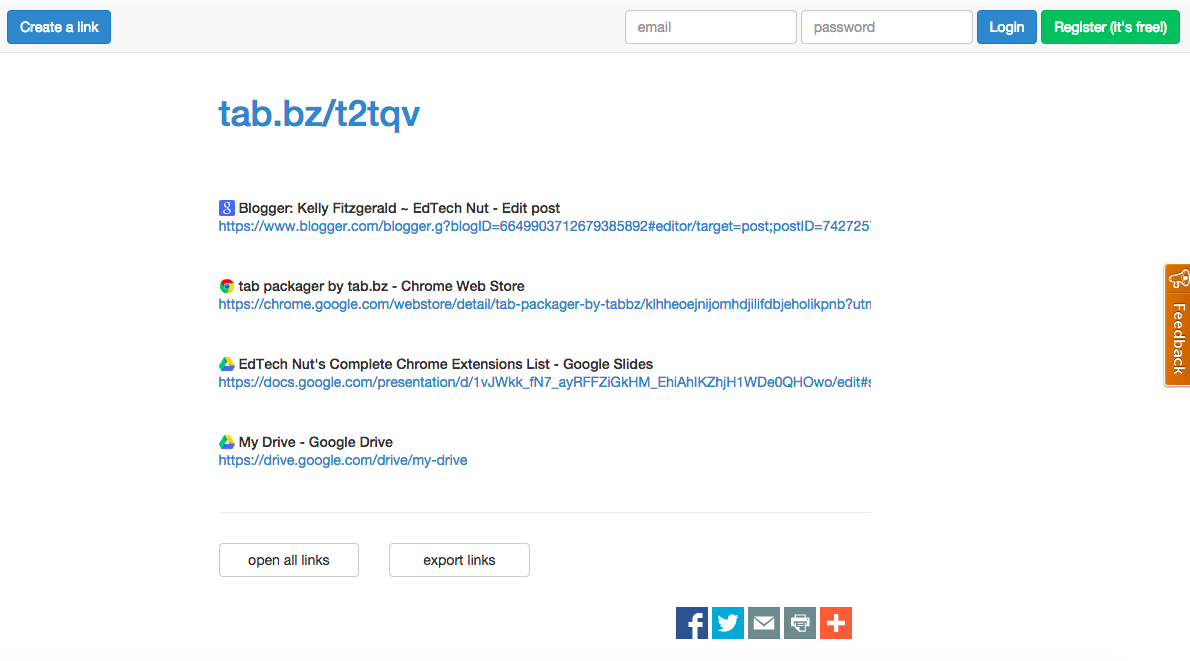Select the Blogger: Kelly Fitzgerald title text

tap(399, 208)
